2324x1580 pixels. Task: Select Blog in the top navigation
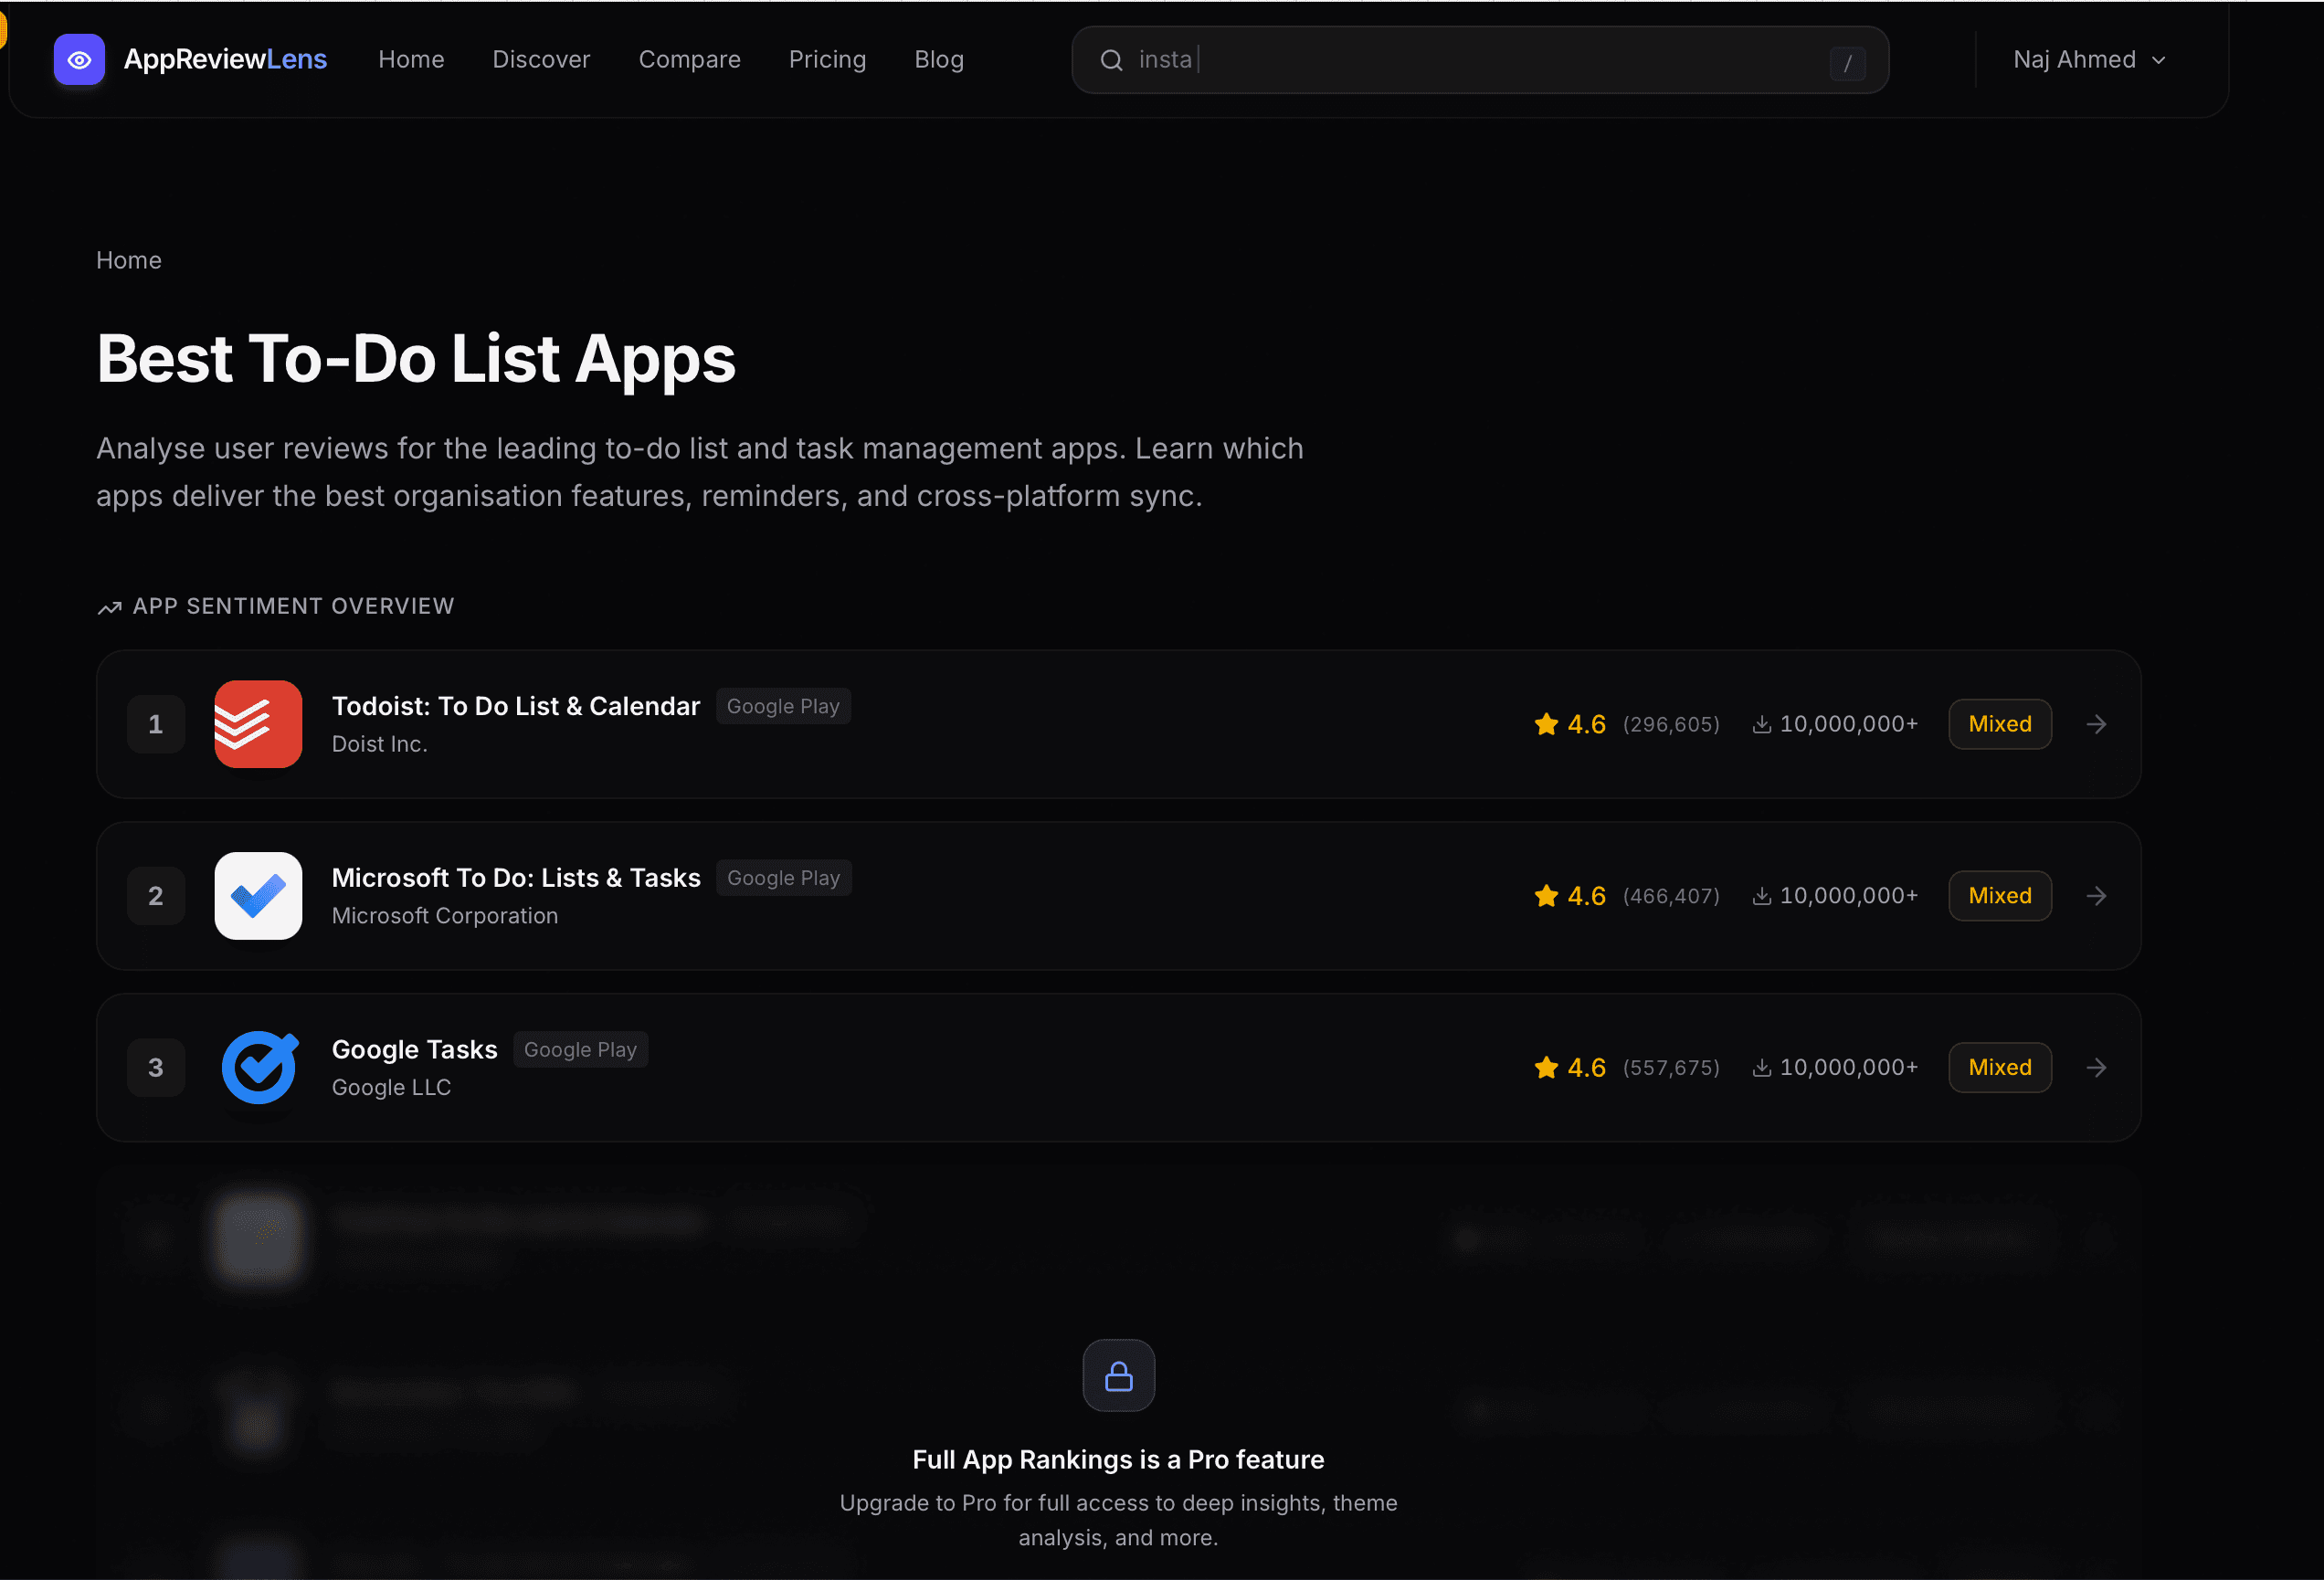(938, 59)
